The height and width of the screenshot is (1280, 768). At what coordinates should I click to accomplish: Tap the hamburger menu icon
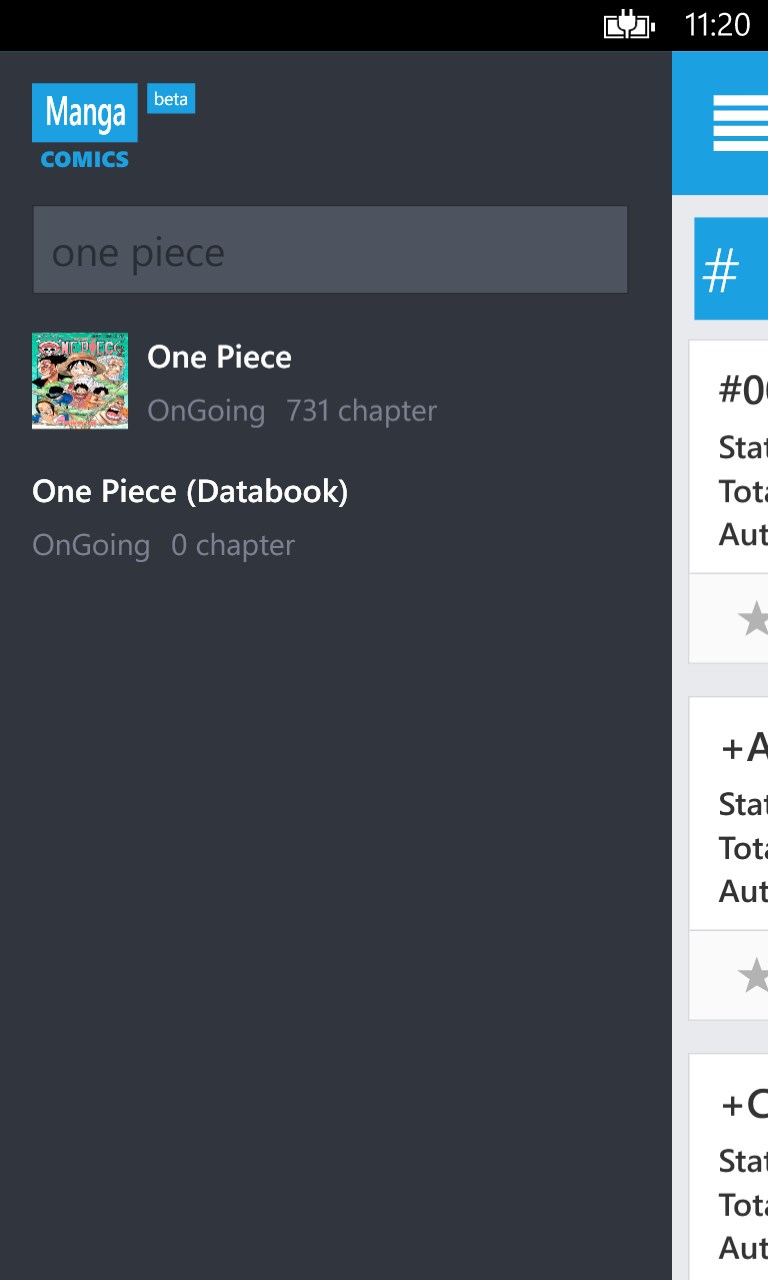(x=740, y=123)
